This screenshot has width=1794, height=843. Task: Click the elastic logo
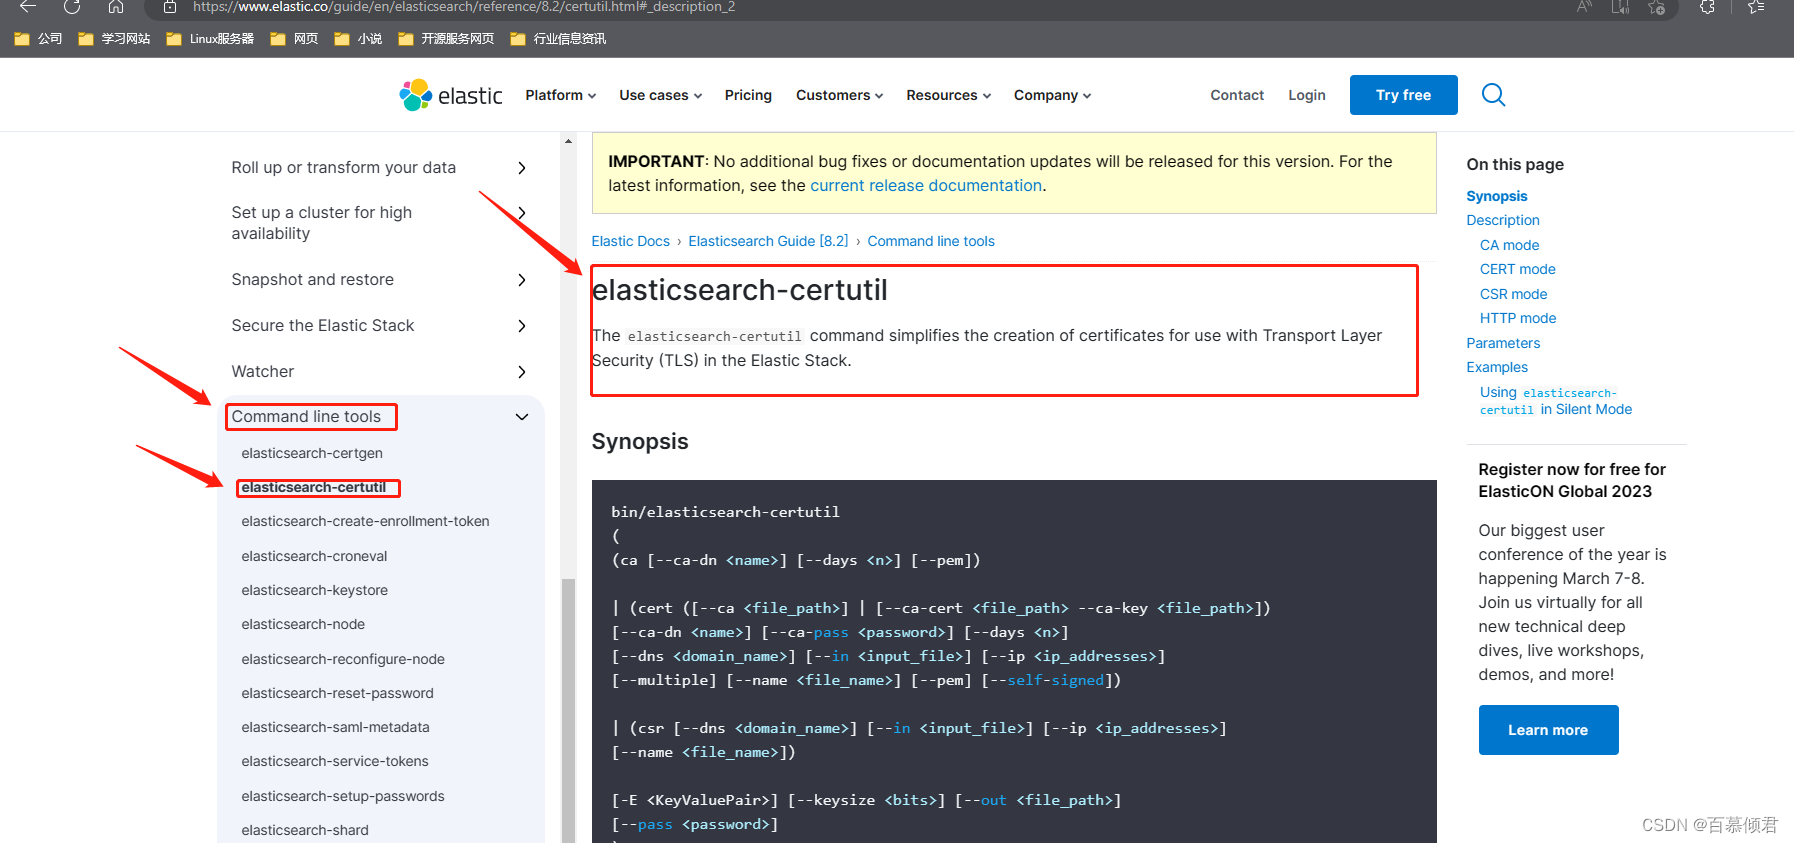click(x=451, y=95)
